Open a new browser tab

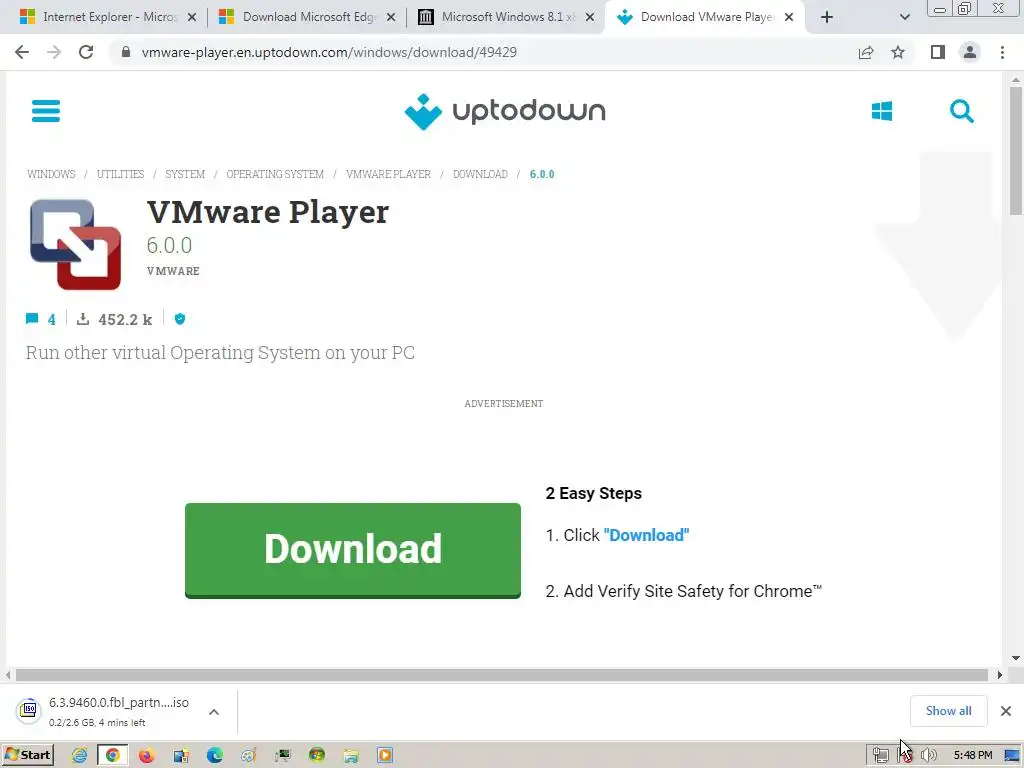(x=827, y=18)
